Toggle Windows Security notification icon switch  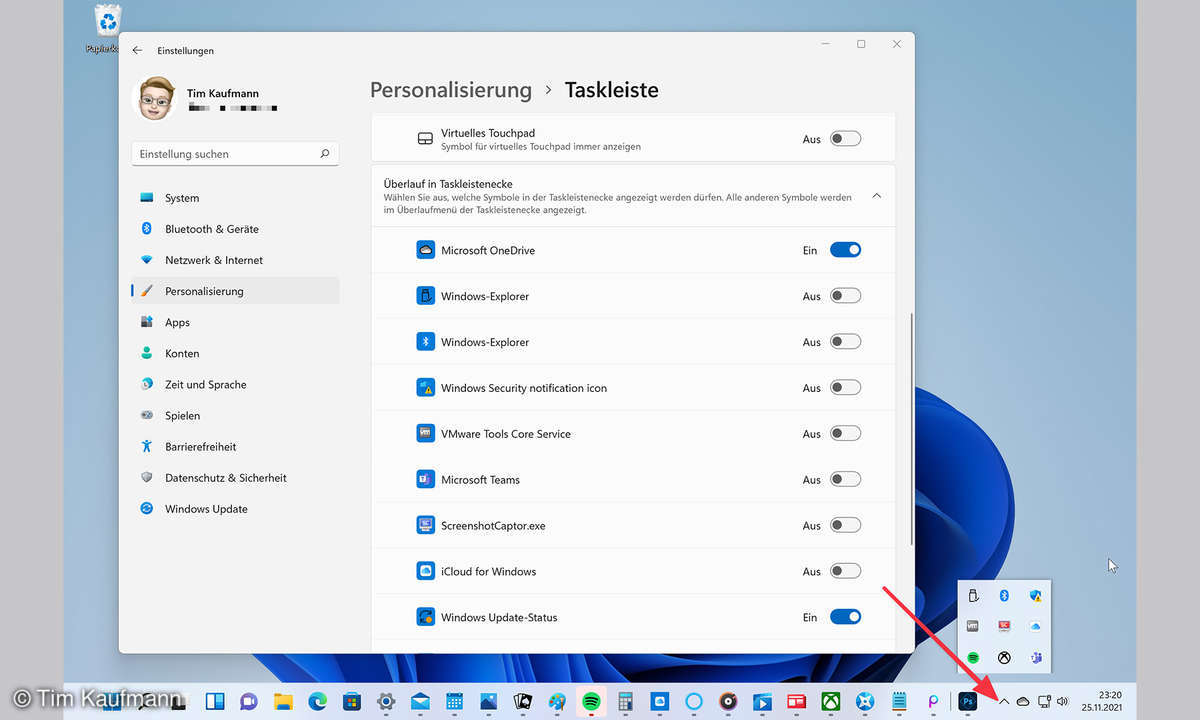[845, 388]
